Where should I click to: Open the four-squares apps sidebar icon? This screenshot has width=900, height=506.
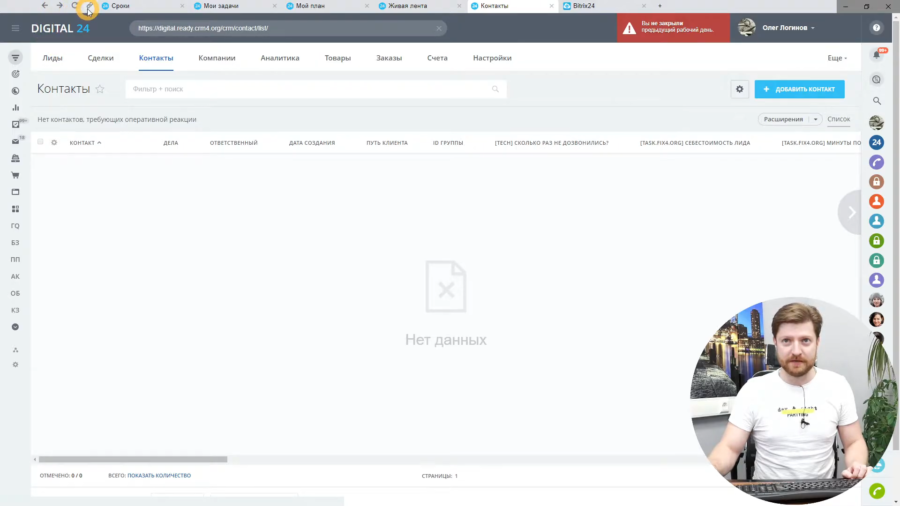(x=15, y=209)
